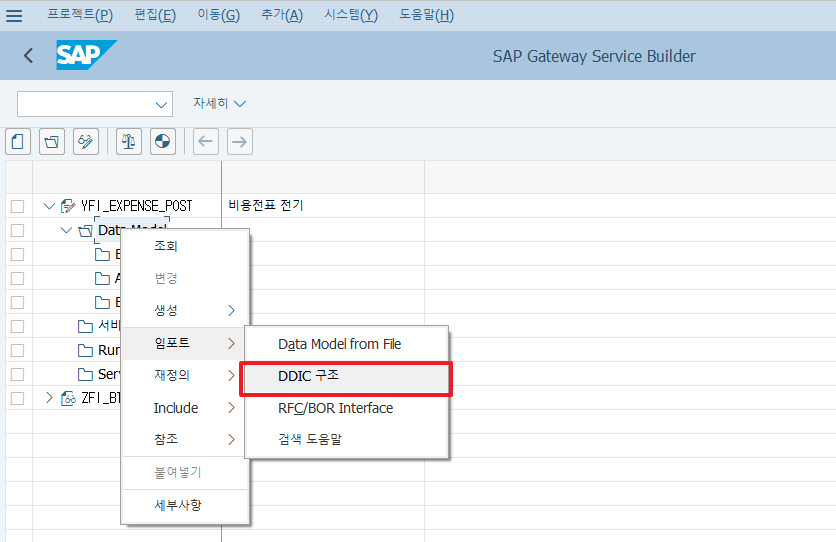The image size is (836, 542).
Task: Open the 추가(A) menu
Action: pyautogui.click(x=282, y=15)
